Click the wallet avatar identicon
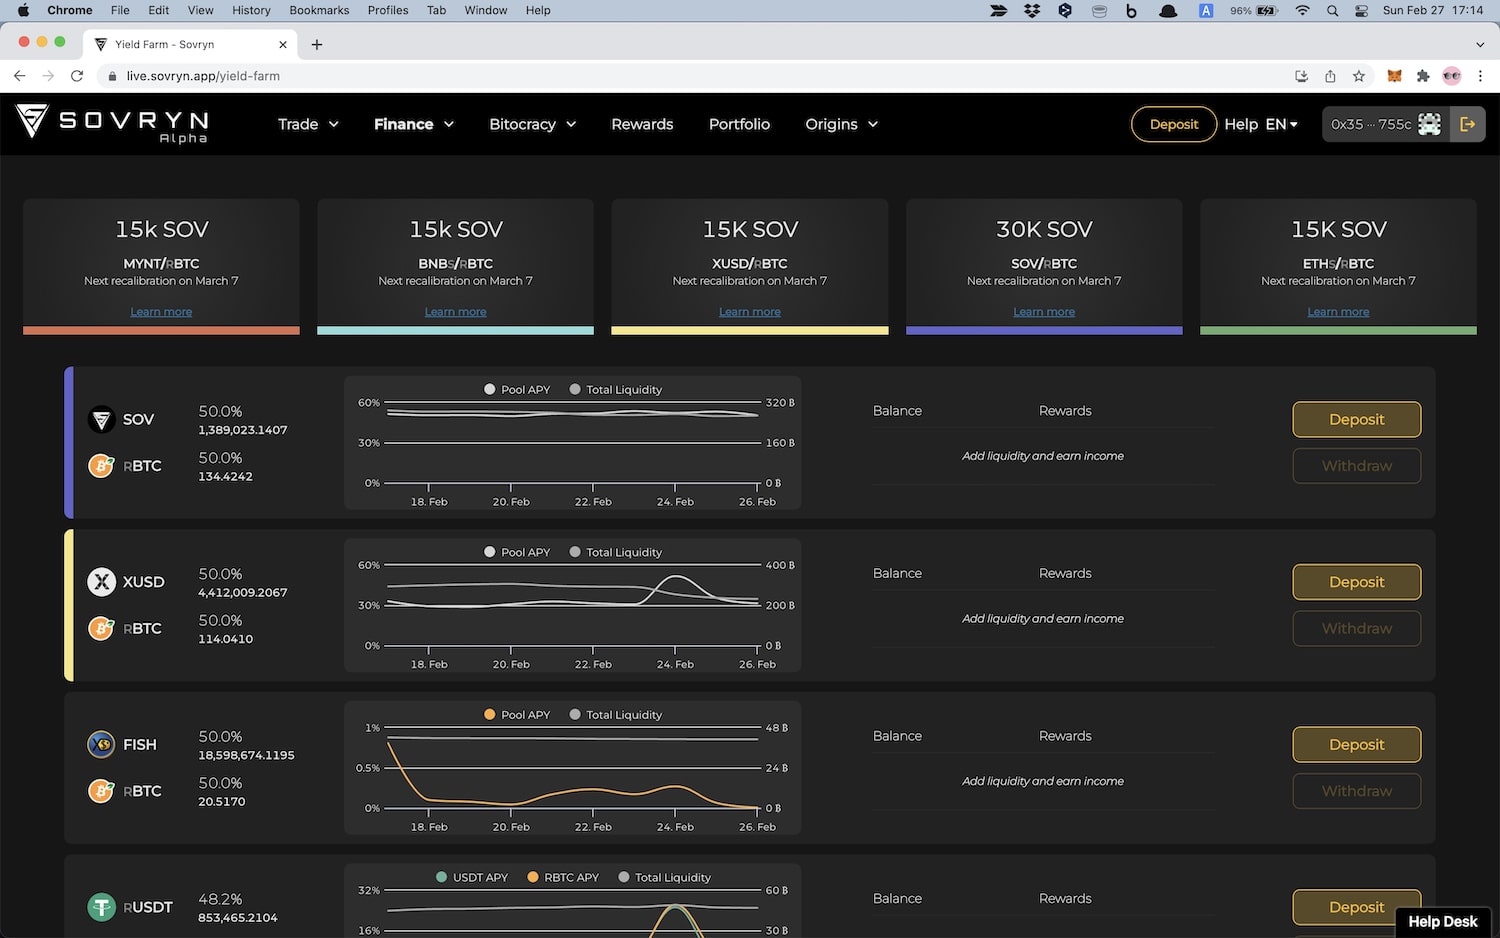The width and height of the screenshot is (1500, 938). [x=1430, y=124]
